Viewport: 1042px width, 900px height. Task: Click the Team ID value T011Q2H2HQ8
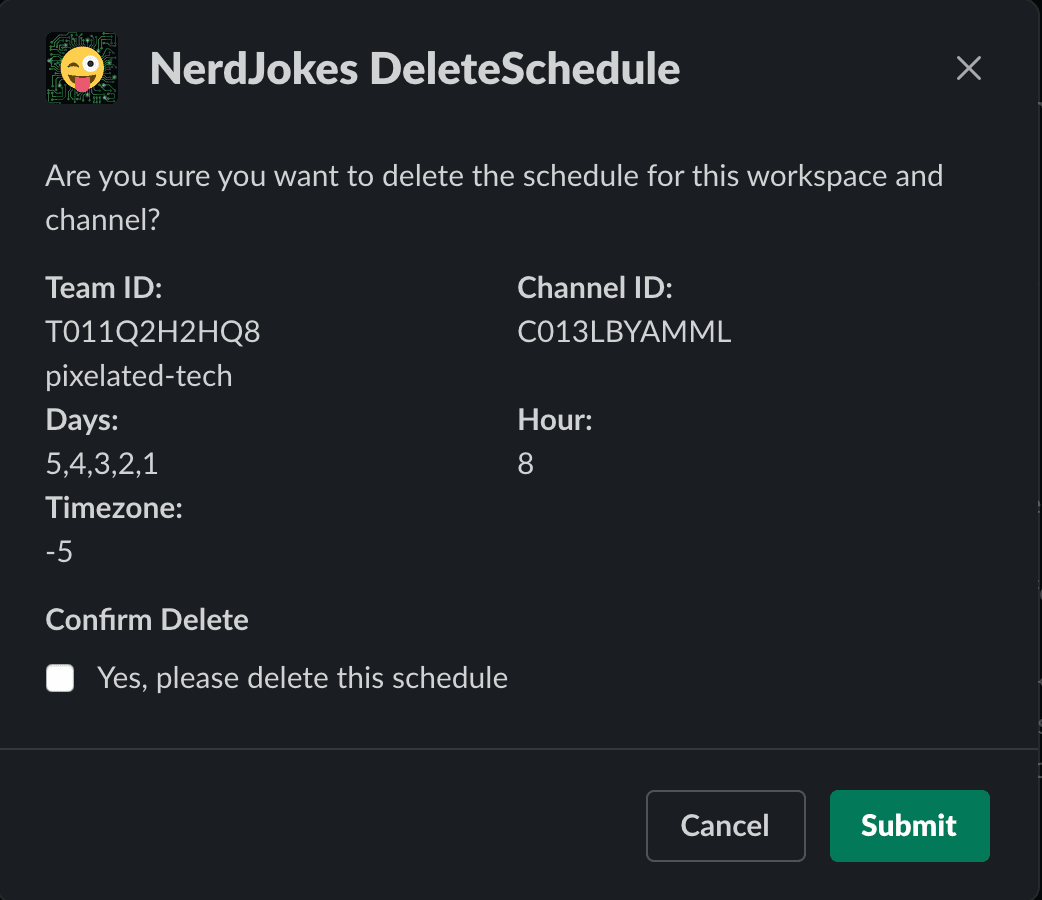tap(152, 331)
